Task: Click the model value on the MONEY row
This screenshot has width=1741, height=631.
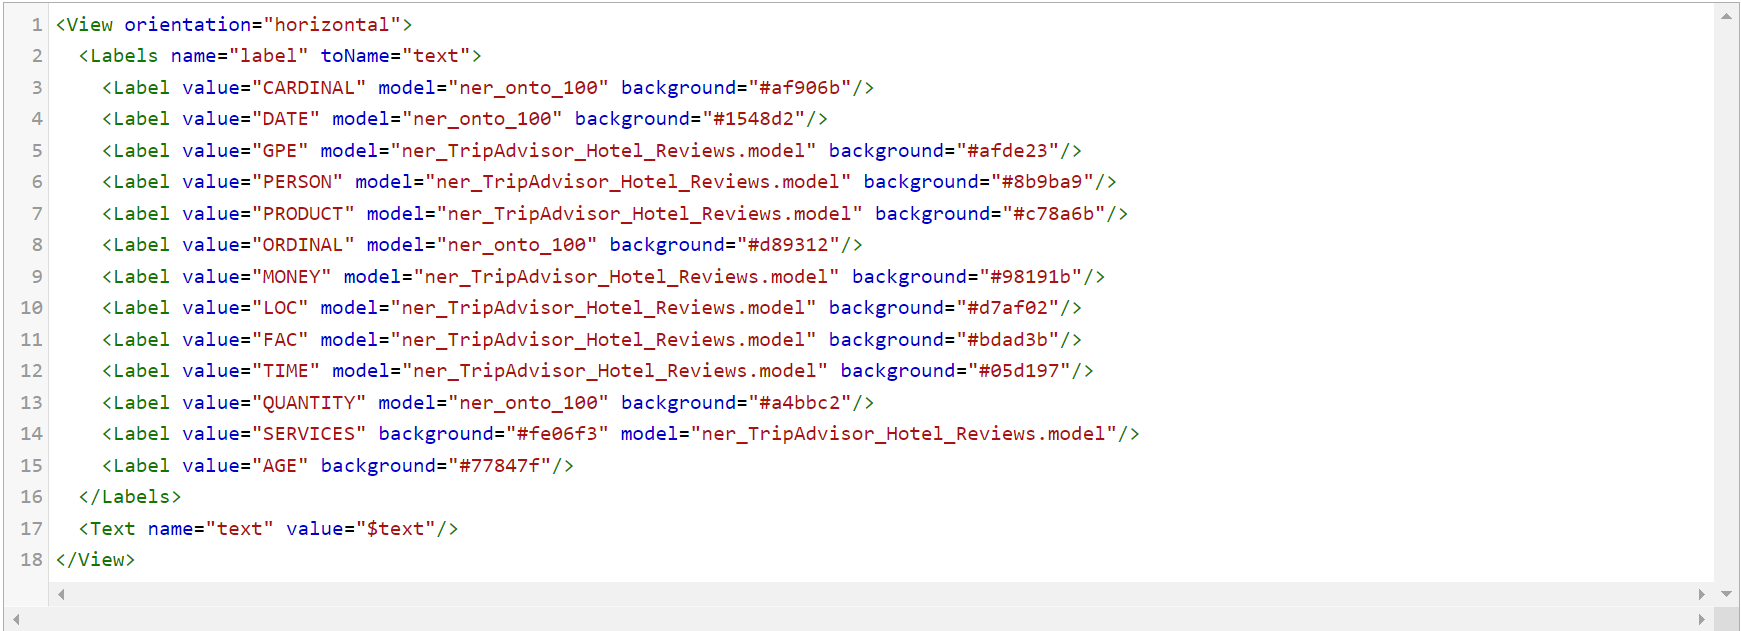Action: (626, 277)
